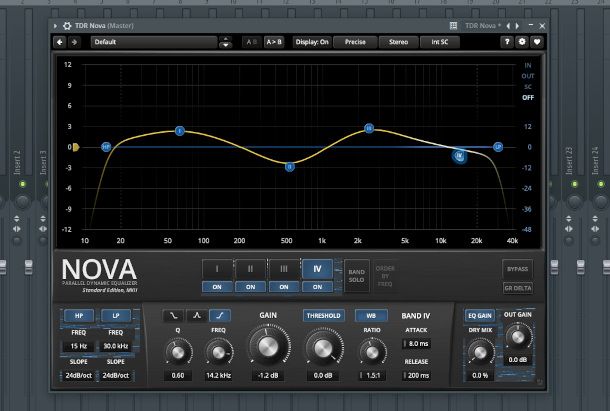Image resolution: width=610 pixels, height=411 pixels.
Task: Click the heart support icon
Action: (537, 42)
